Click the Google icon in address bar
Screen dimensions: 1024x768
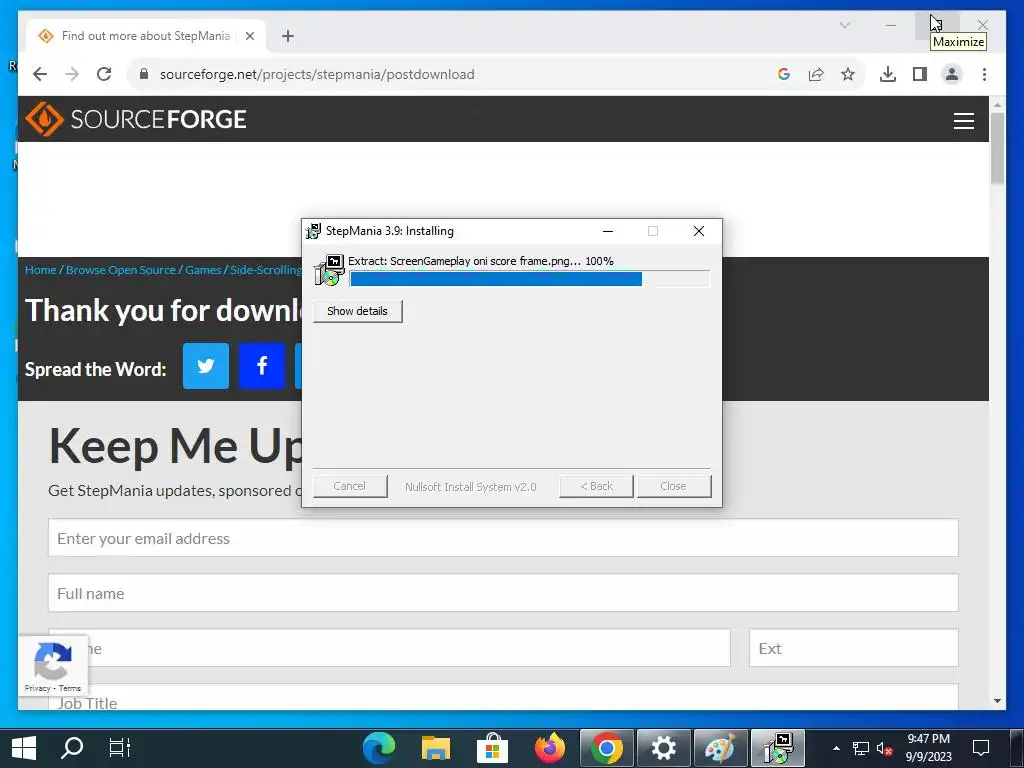tap(784, 74)
